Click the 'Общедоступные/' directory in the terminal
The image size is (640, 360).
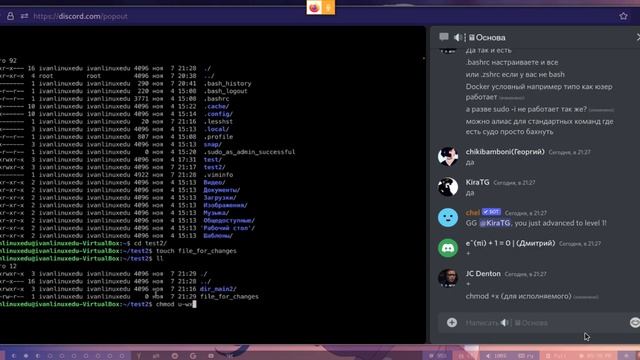(229, 220)
